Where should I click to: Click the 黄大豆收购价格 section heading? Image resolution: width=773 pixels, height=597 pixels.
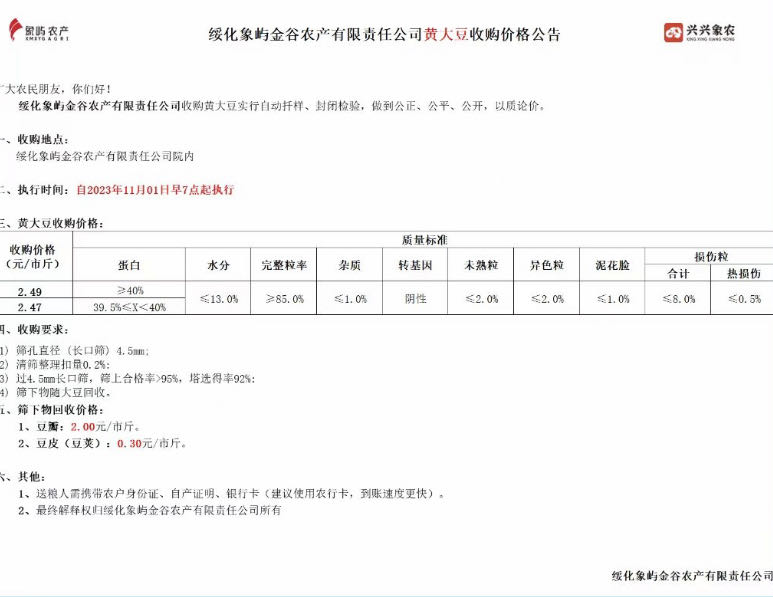52,223
